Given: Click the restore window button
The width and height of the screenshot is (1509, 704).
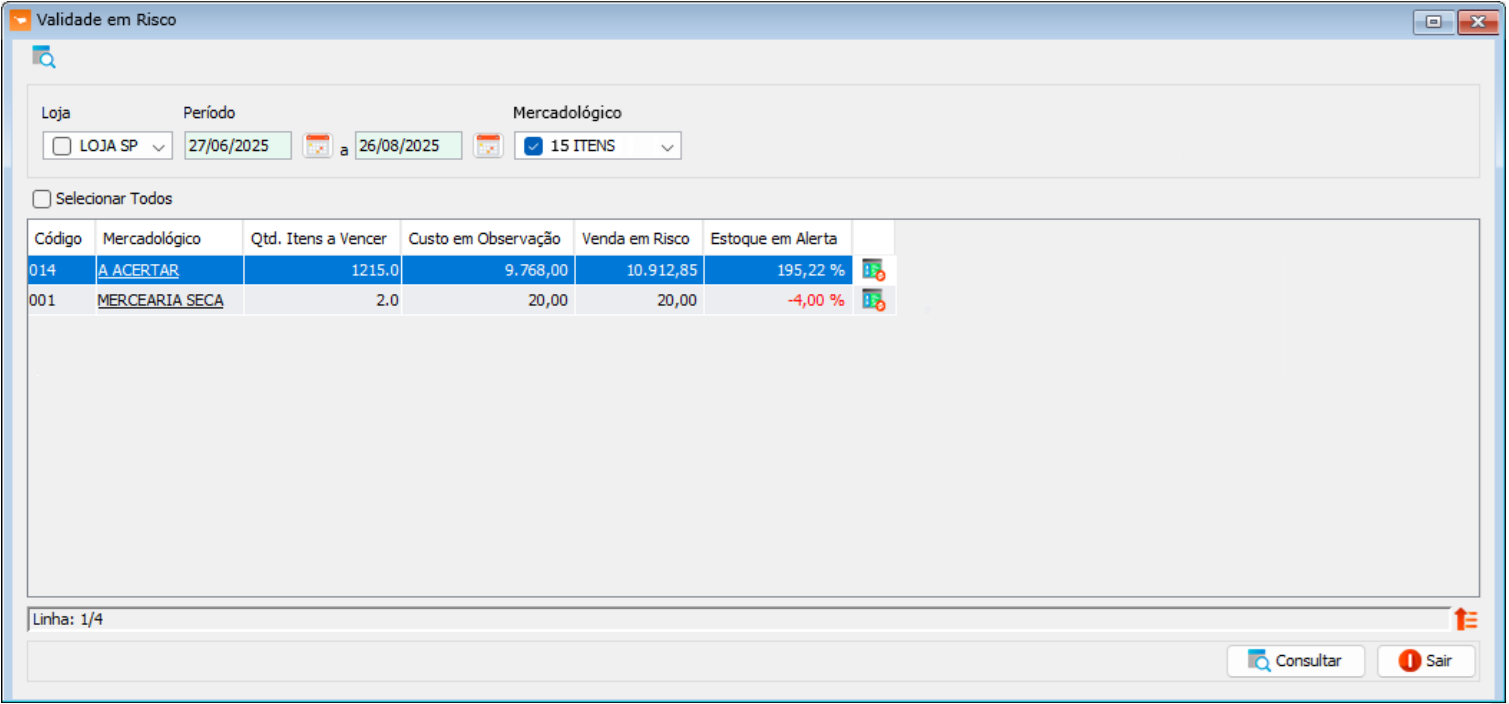Looking at the screenshot, I should [1433, 21].
